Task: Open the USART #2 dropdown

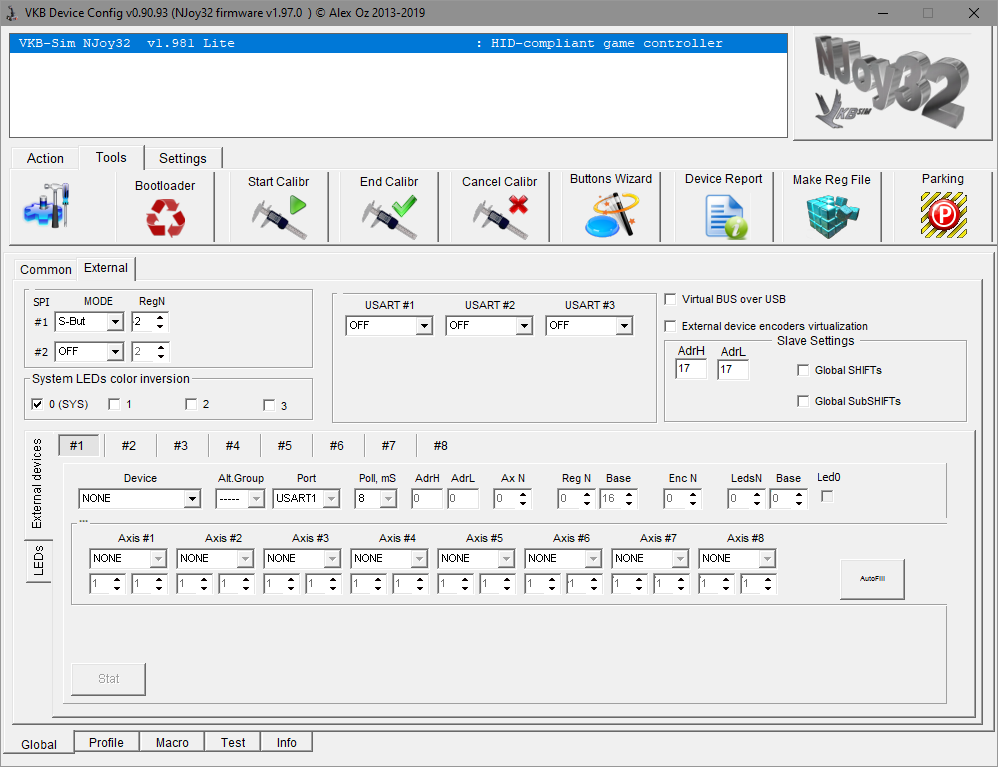Action: click(x=524, y=326)
